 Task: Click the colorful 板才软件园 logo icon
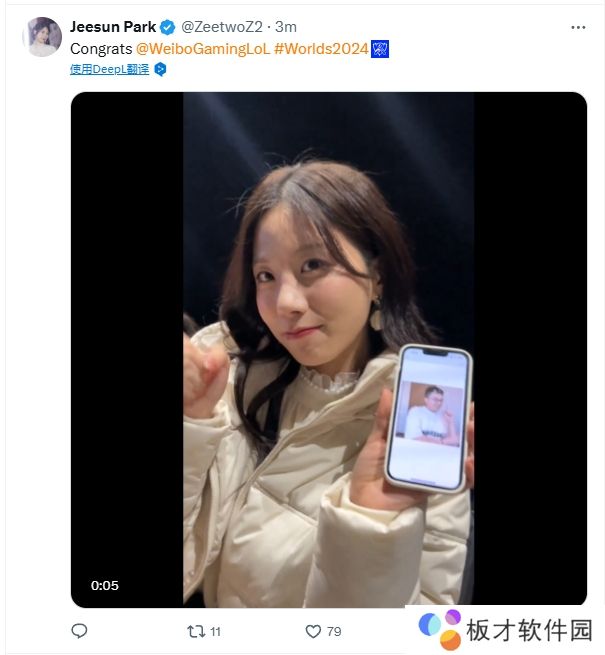click(440, 629)
